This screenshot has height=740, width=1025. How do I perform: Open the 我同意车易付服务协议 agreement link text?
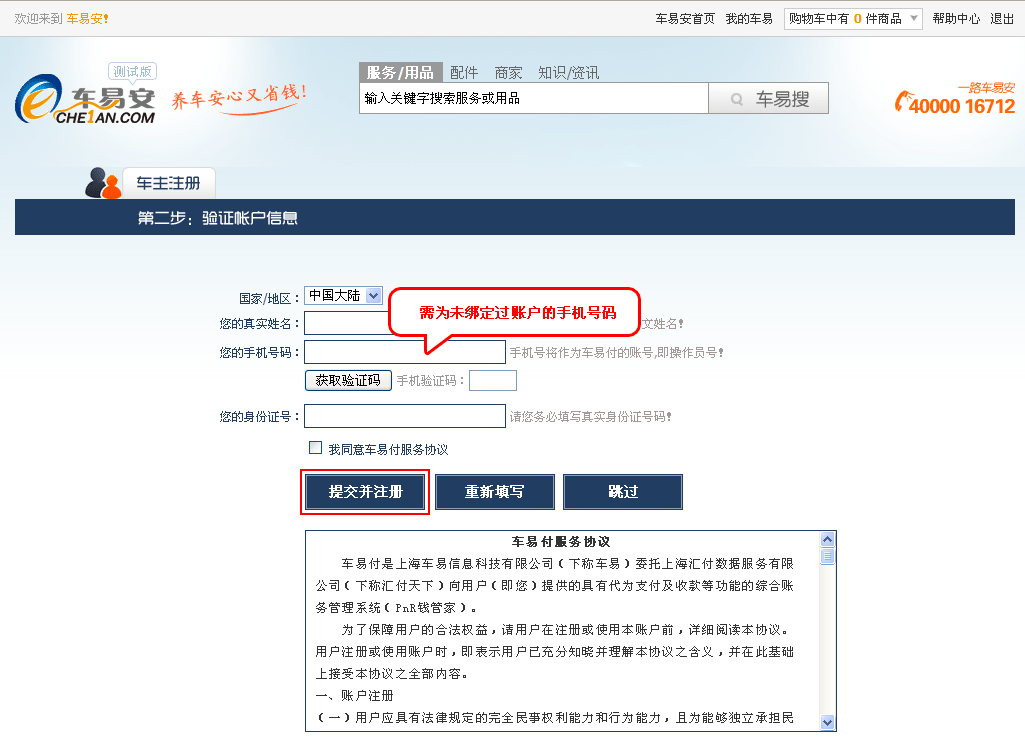coord(388,450)
